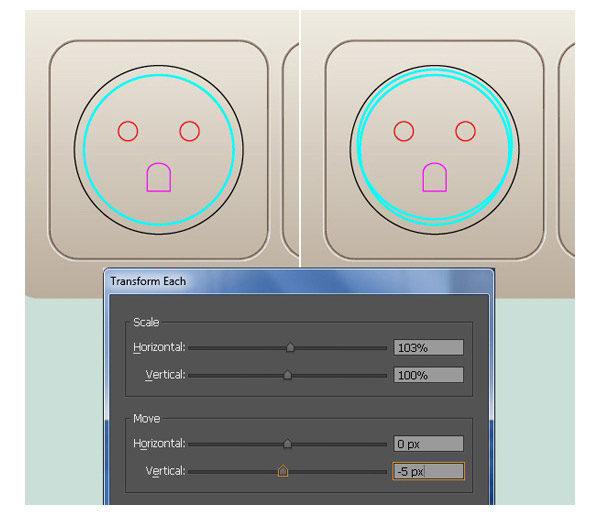Click the Scale Horizontal slider handle

tap(290, 347)
